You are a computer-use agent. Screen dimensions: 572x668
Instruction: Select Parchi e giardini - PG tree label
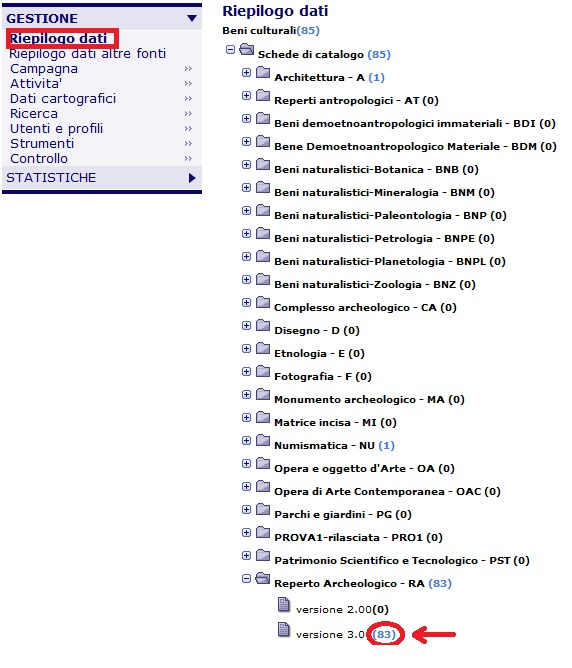click(x=343, y=515)
